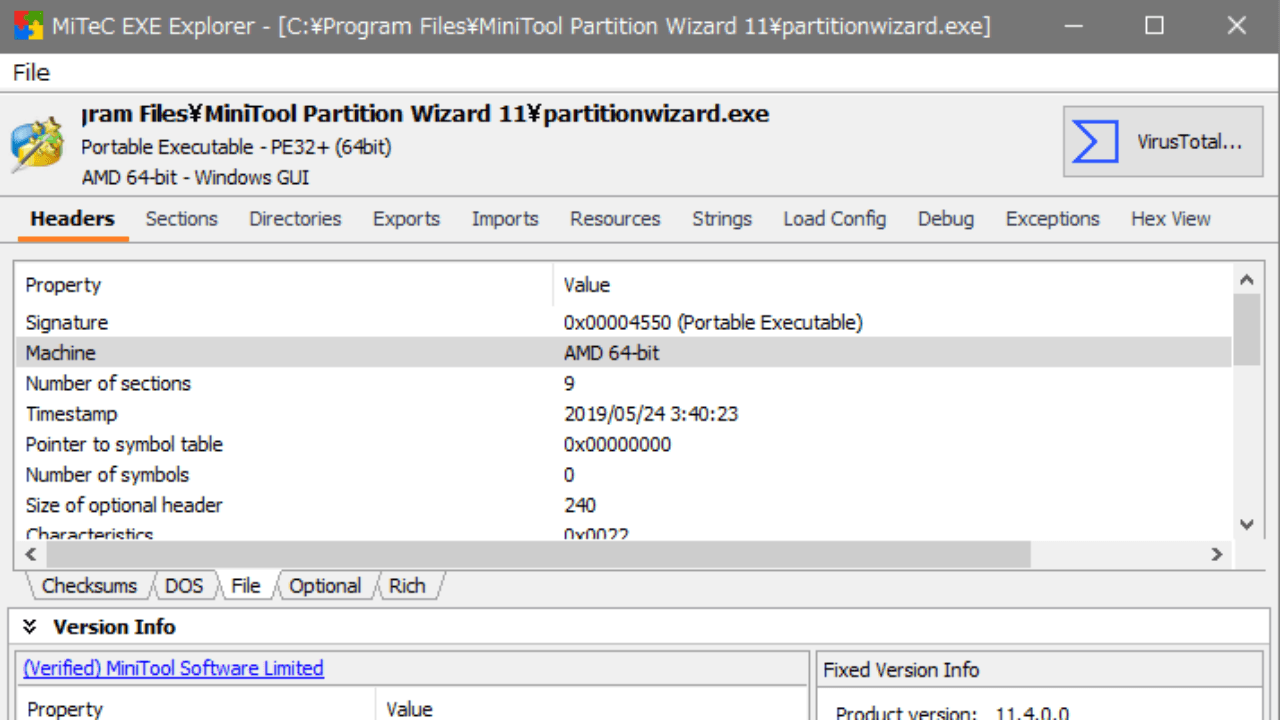This screenshot has height=720, width=1280.
Task: Select the Size of optional header row
Action: point(624,506)
